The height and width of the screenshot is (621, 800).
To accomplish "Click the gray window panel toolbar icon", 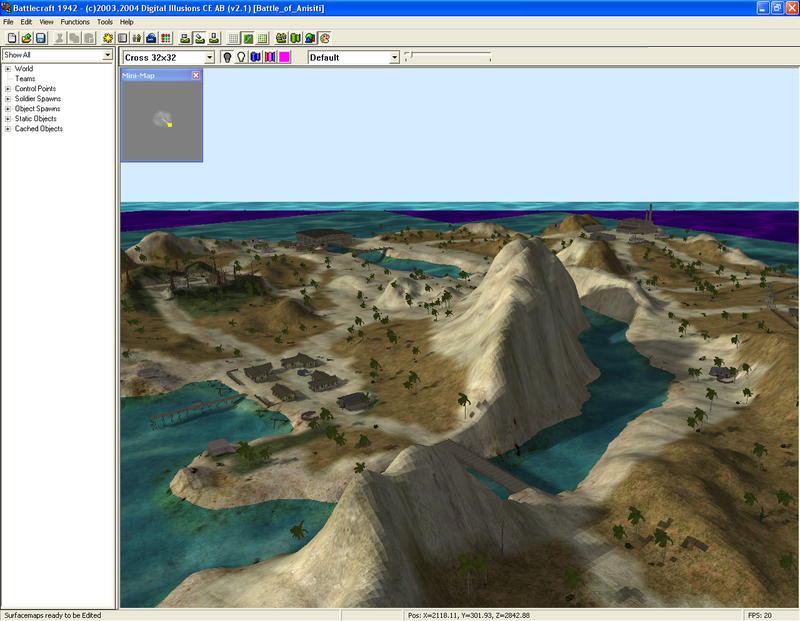I will tap(122, 38).
